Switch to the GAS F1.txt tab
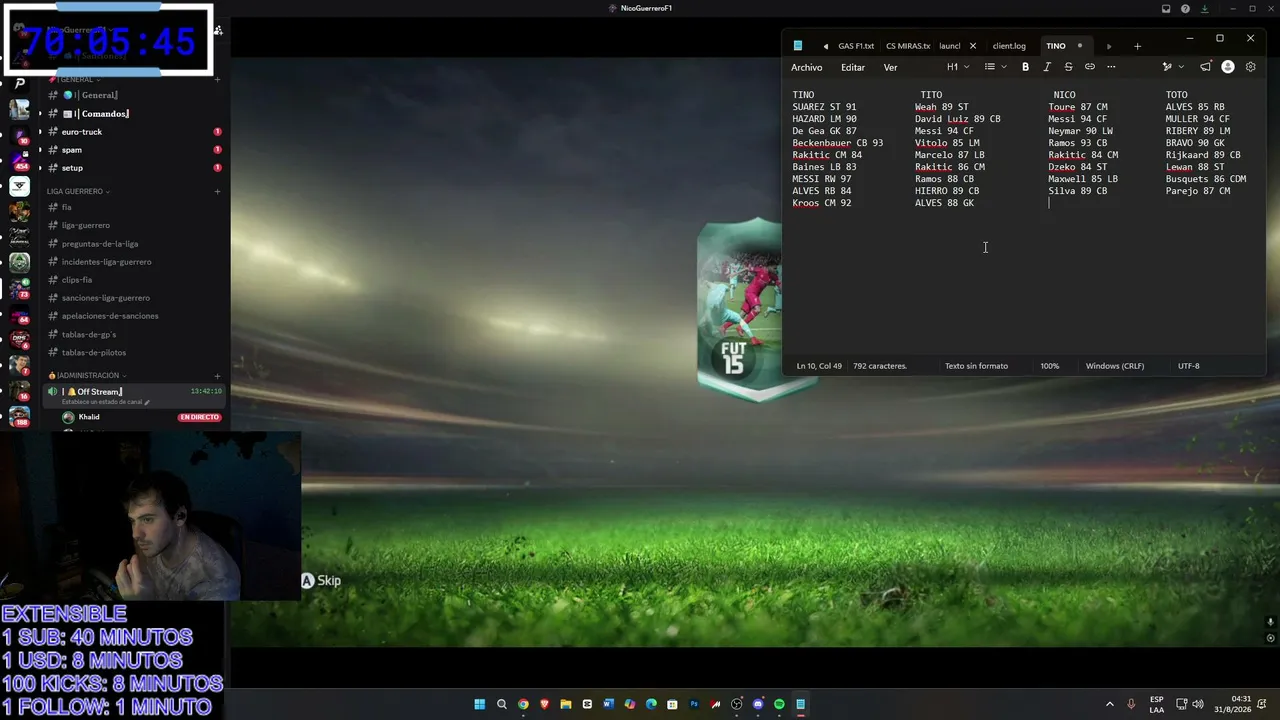 click(856, 46)
